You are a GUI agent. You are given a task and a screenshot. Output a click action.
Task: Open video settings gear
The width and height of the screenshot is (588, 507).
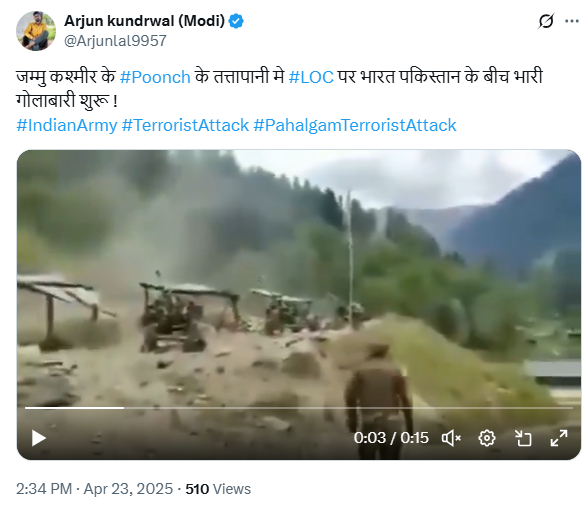click(x=487, y=438)
